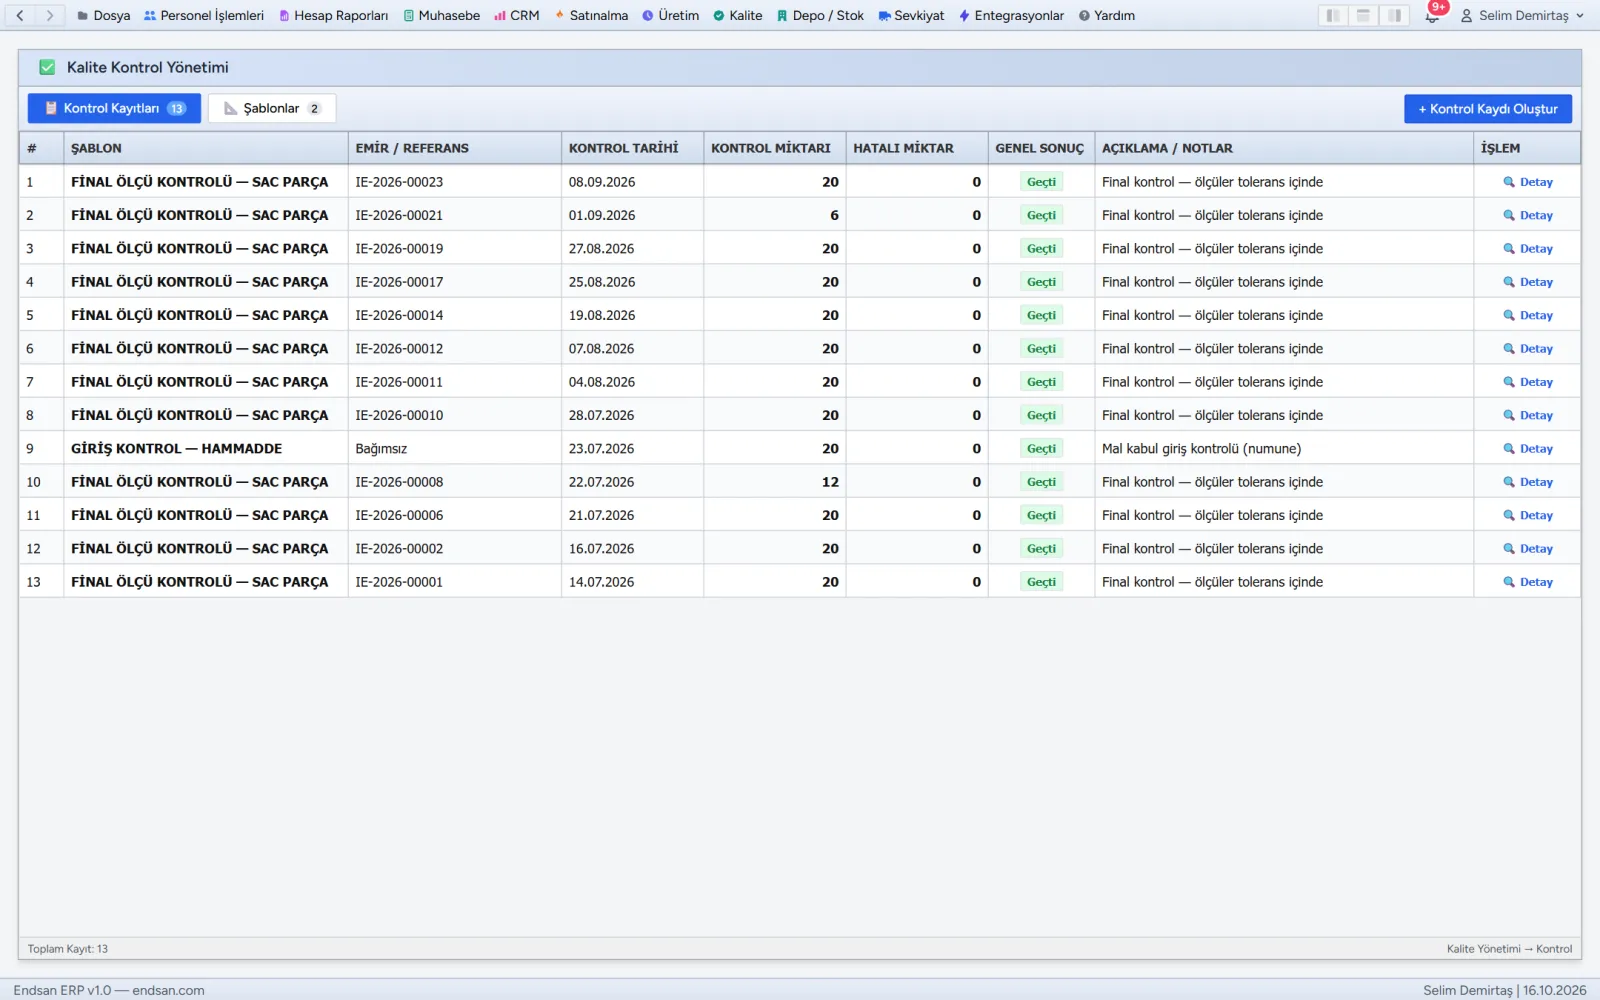This screenshot has height=1000, width=1600.
Task: Open the Entegrasyonlar menu
Action: click(1011, 15)
